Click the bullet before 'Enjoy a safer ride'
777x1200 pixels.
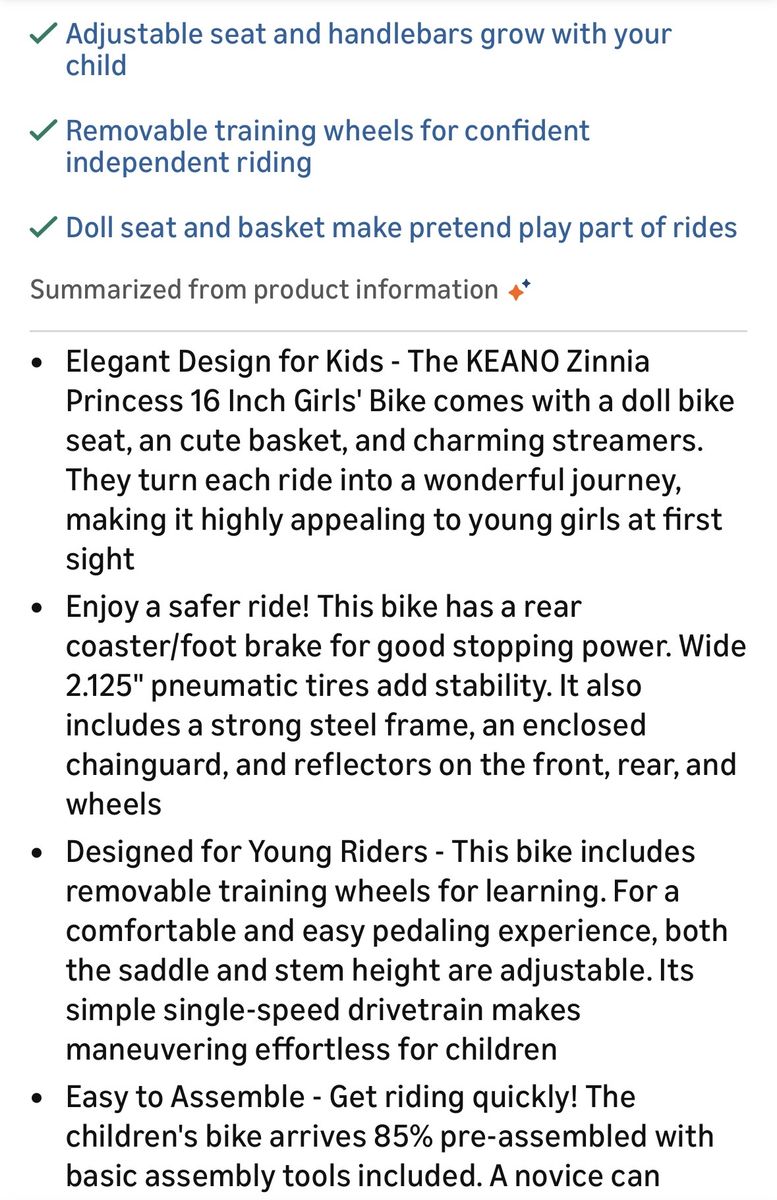click(37, 608)
